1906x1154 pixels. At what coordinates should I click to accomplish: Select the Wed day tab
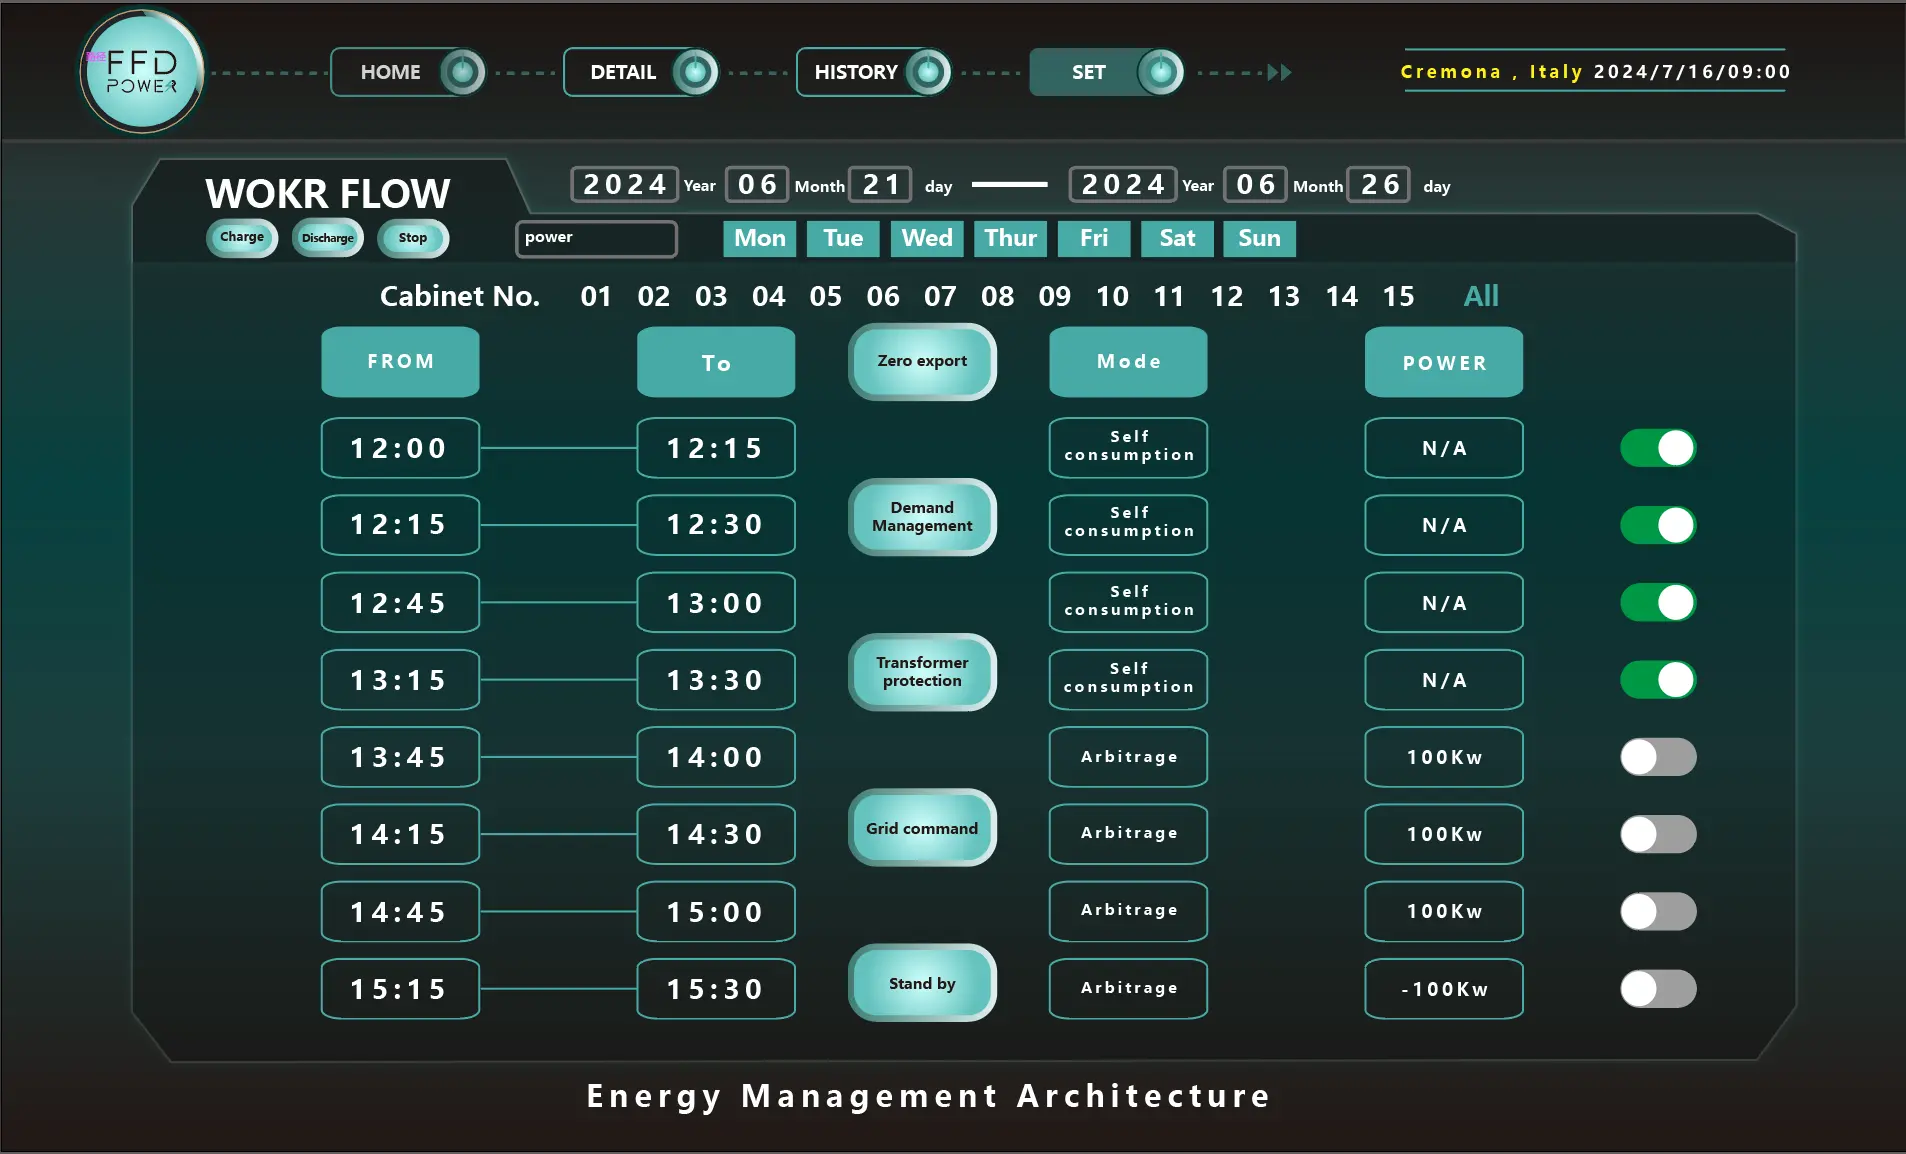point(927,238)
